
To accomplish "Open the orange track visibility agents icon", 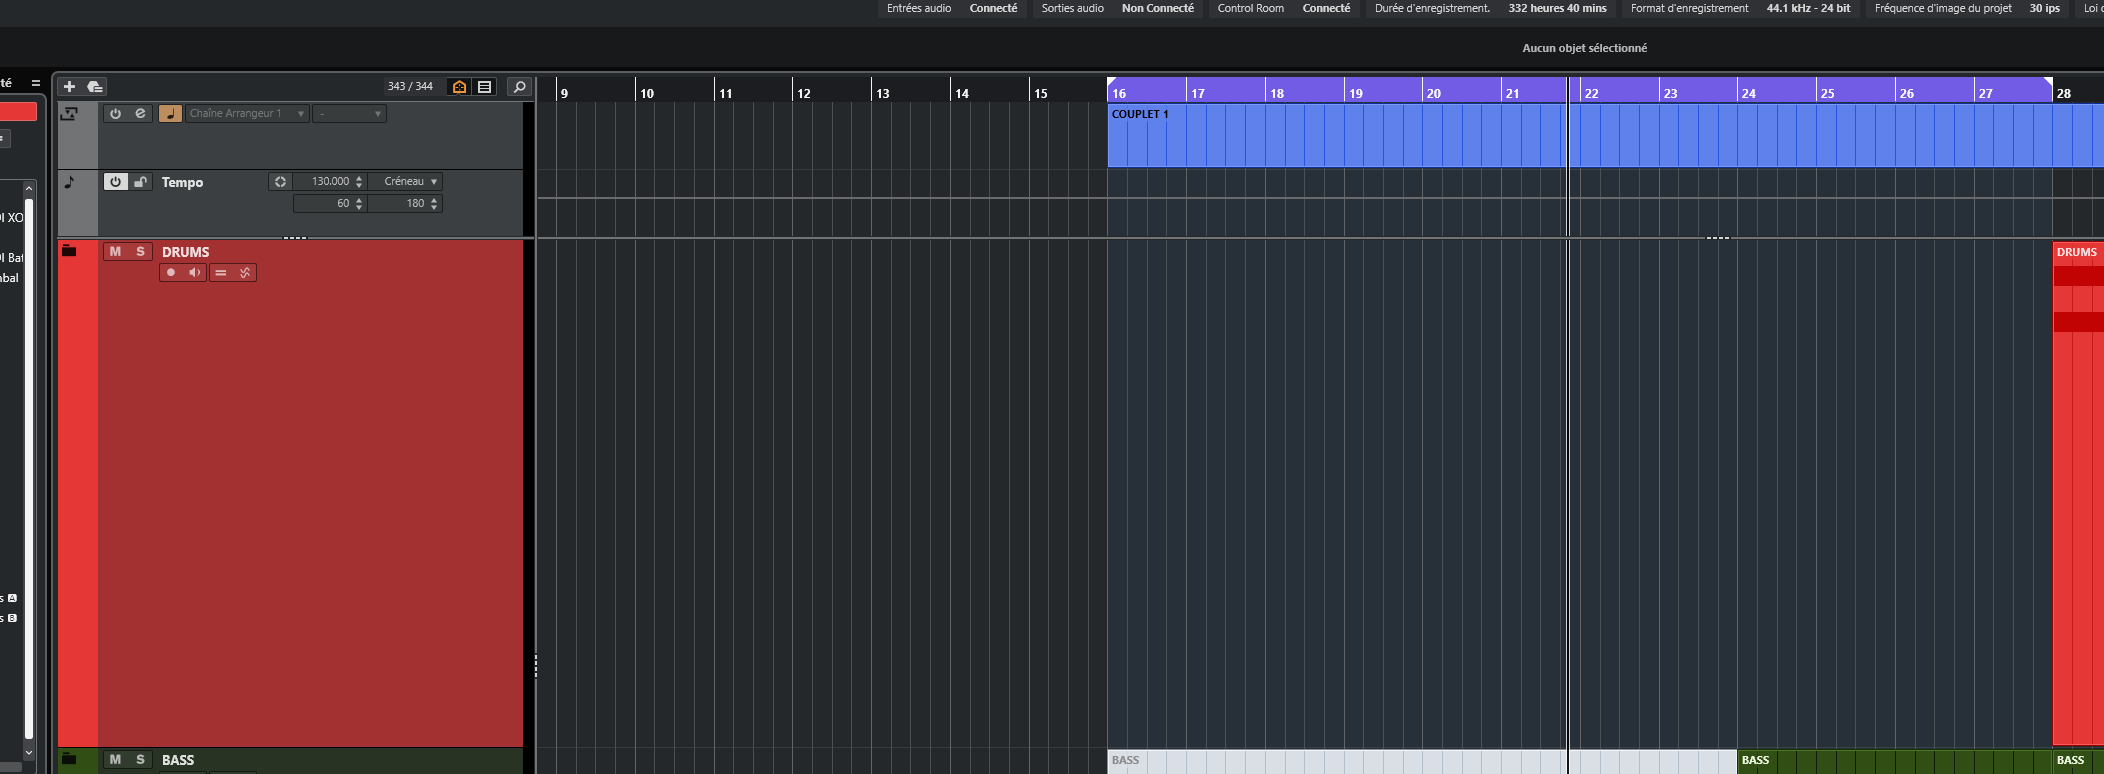I will click(x=459, y=87).
